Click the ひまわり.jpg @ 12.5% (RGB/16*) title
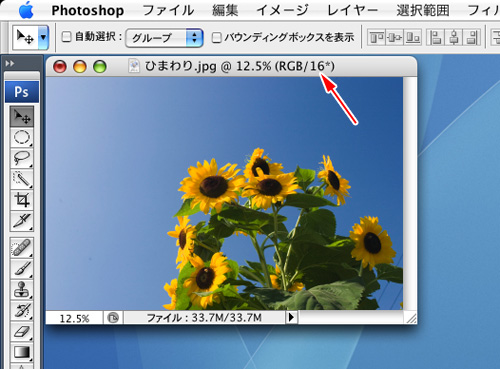Viewport: 500px width, 369px height. (x=239, y=66)
